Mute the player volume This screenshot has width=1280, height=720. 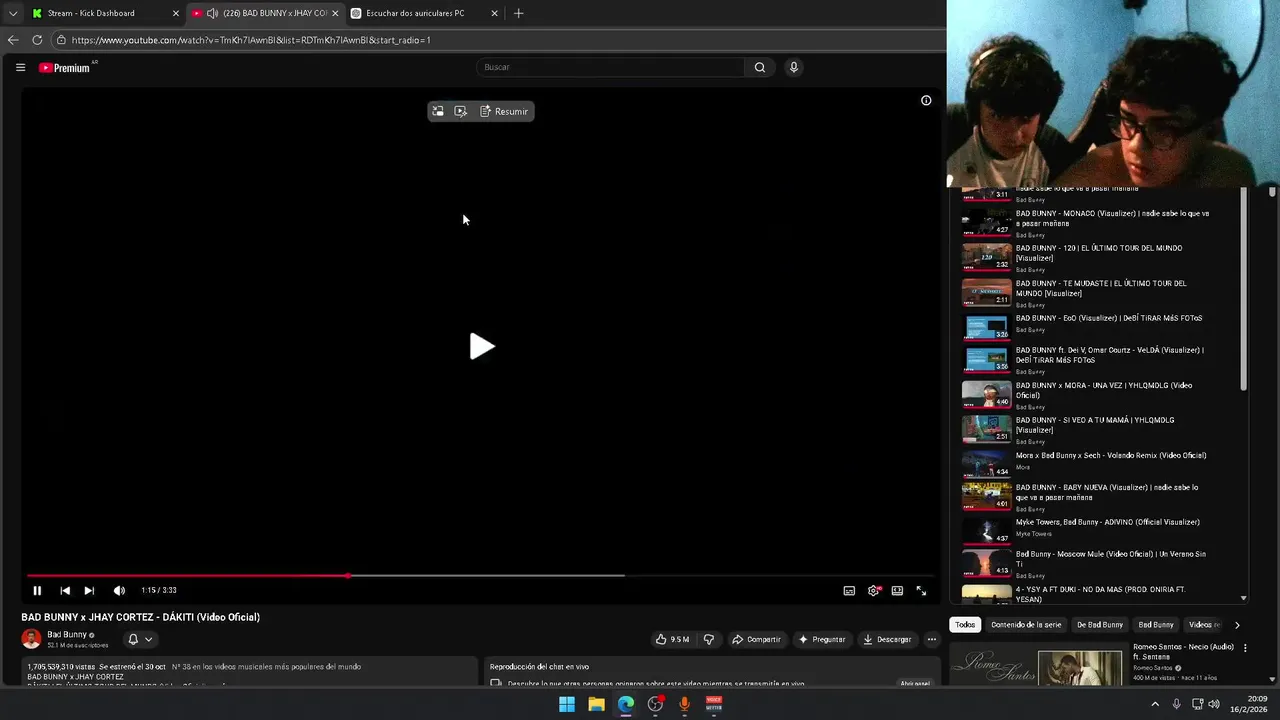(119, 590)
